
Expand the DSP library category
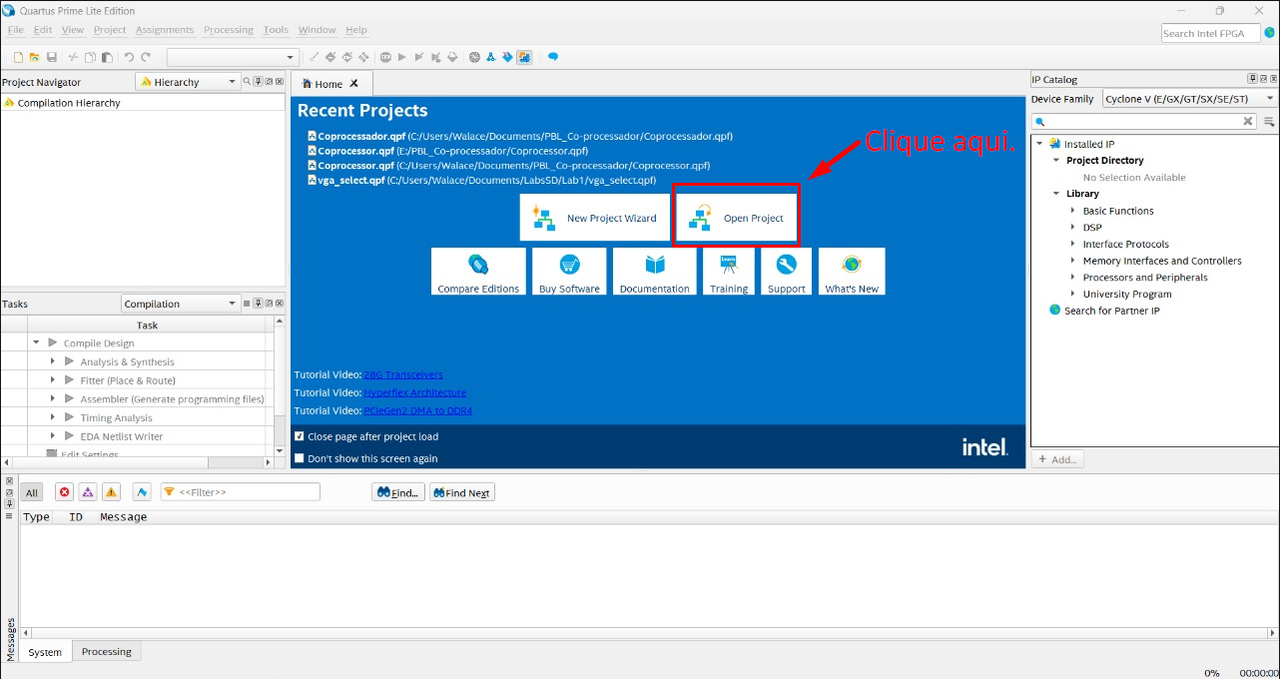[x=1073, y=227]
